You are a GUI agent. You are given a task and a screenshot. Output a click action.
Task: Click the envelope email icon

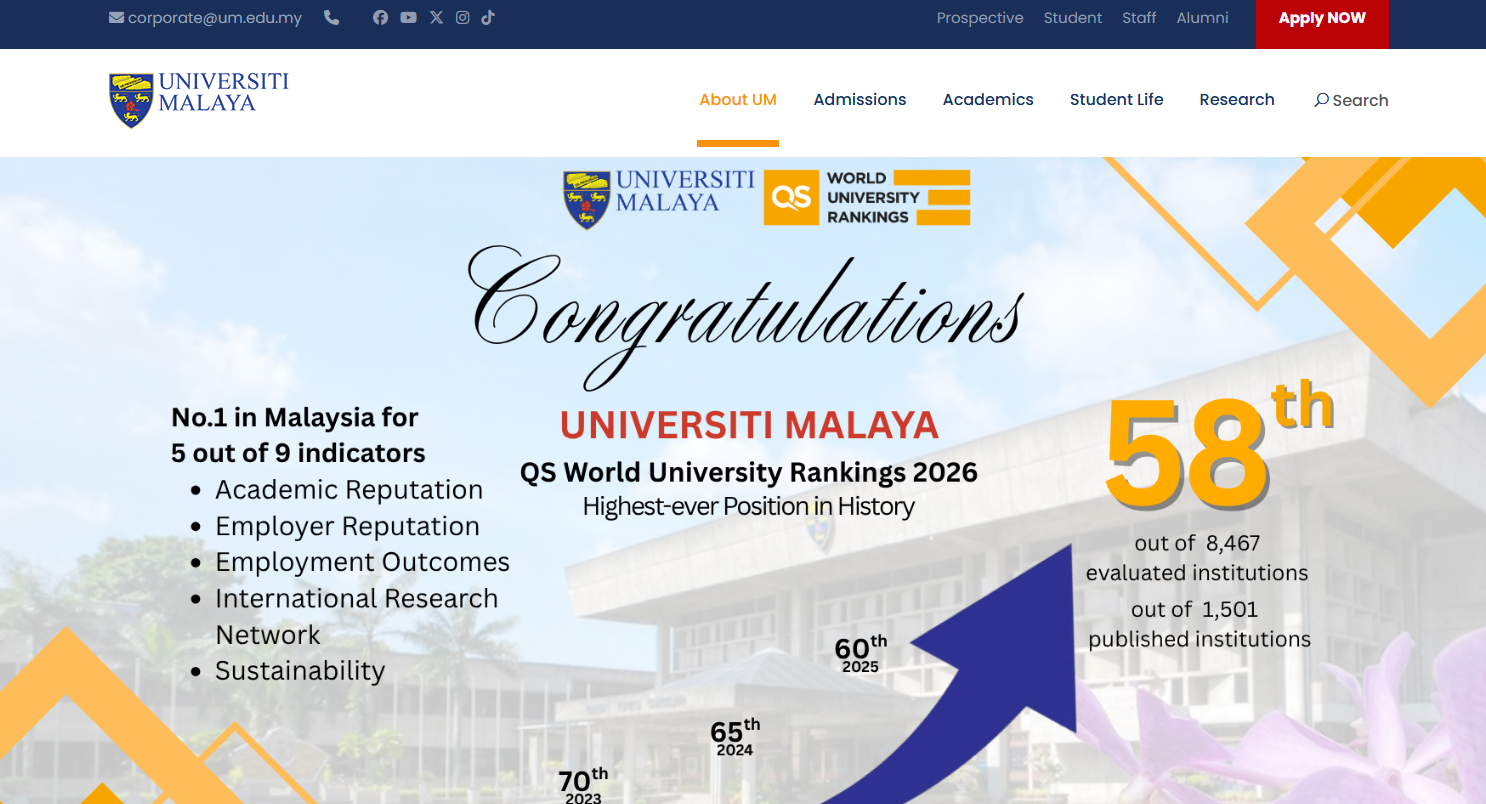click(116, 18)
